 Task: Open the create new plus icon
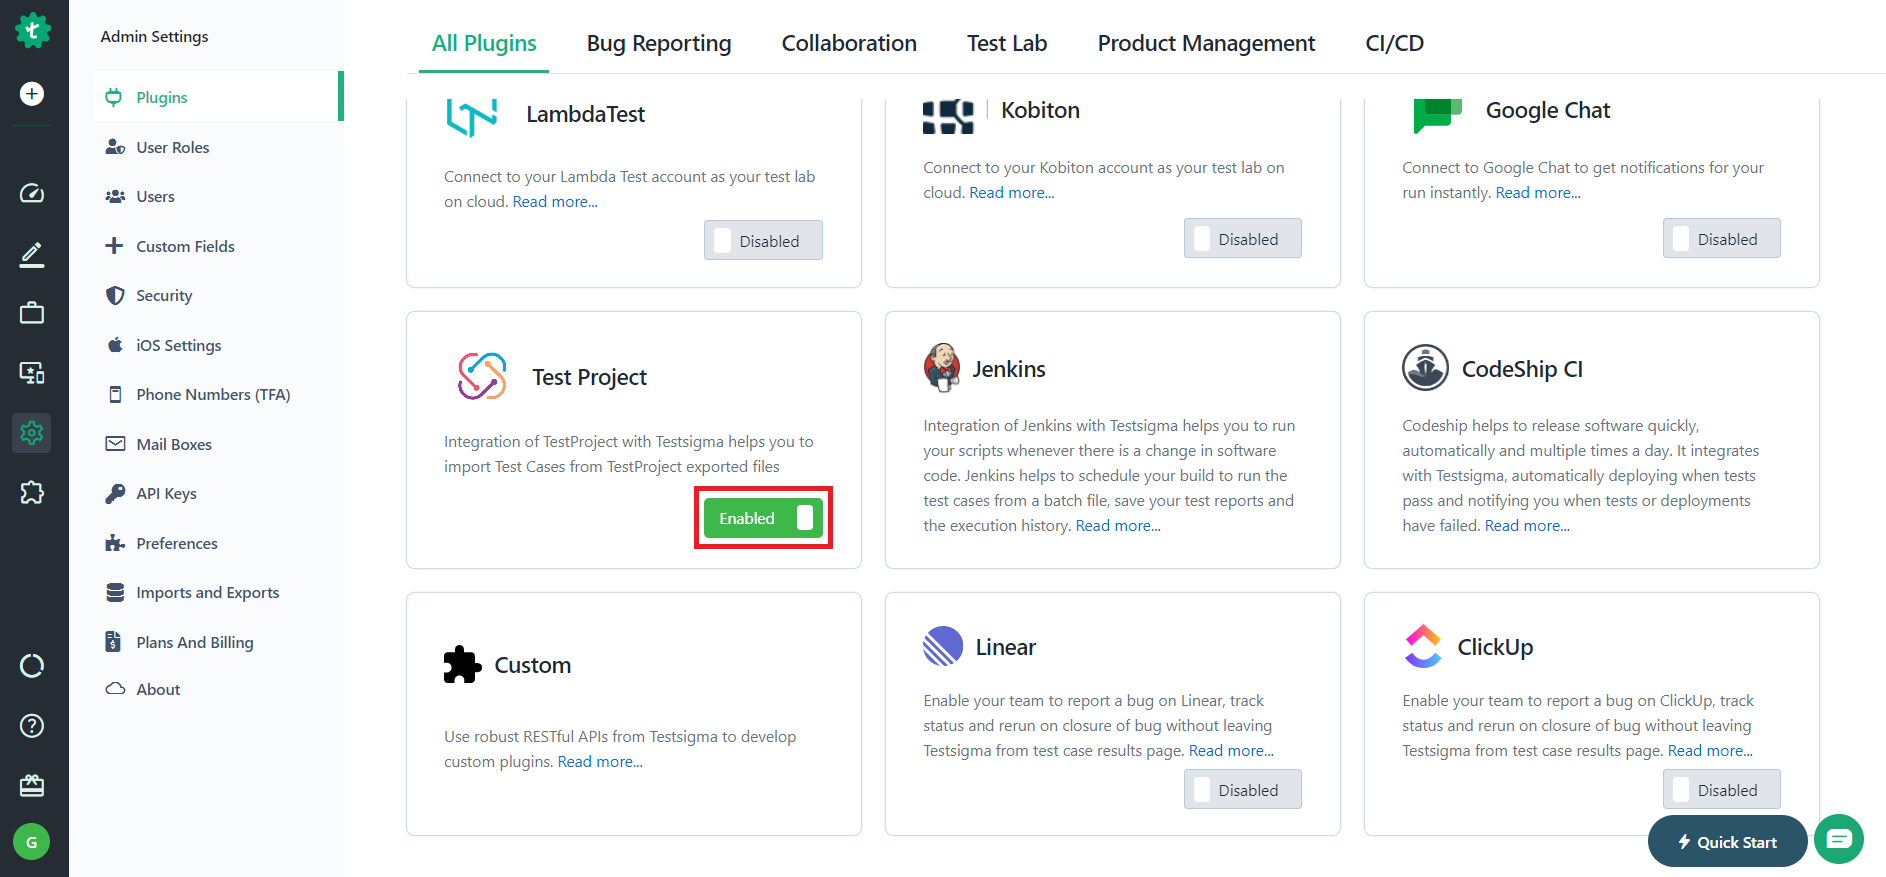coord(32,94)
